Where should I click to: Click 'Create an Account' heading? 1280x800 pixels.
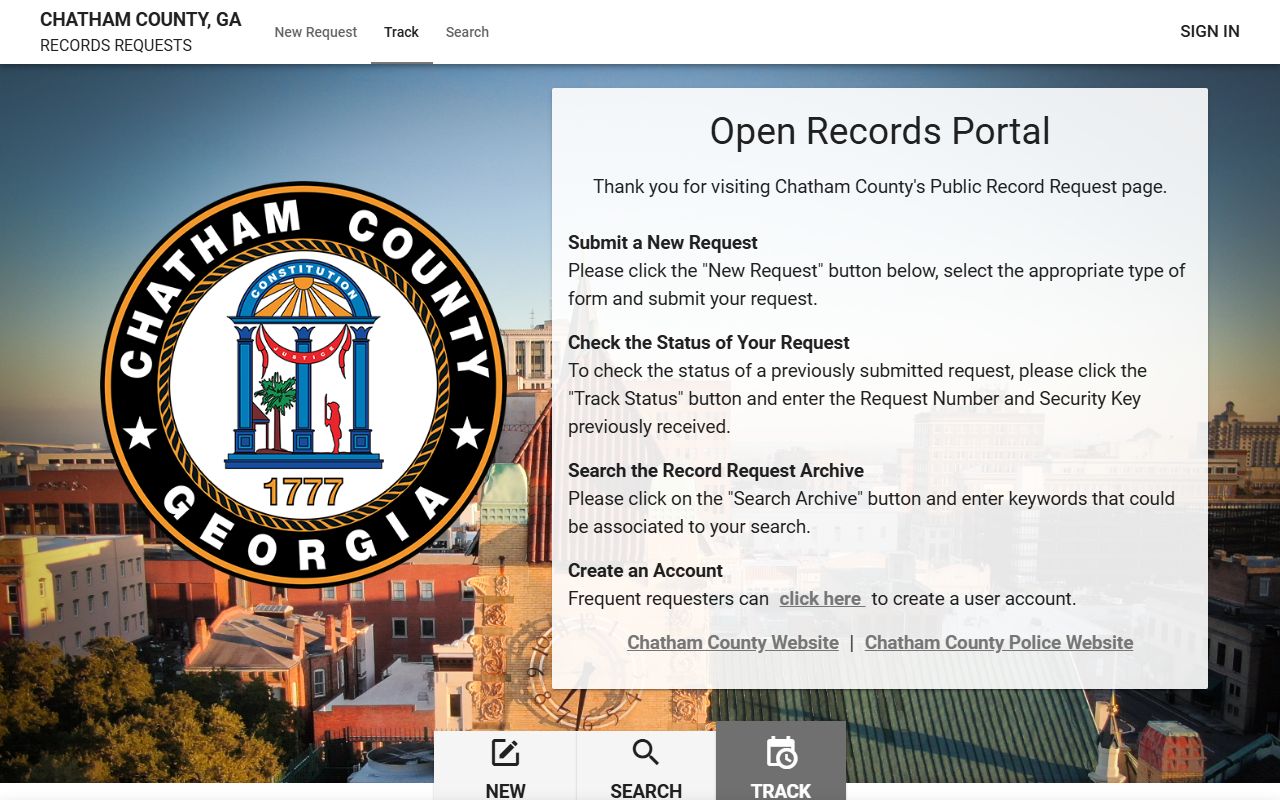pyautogui.click(x=645, y=571)
